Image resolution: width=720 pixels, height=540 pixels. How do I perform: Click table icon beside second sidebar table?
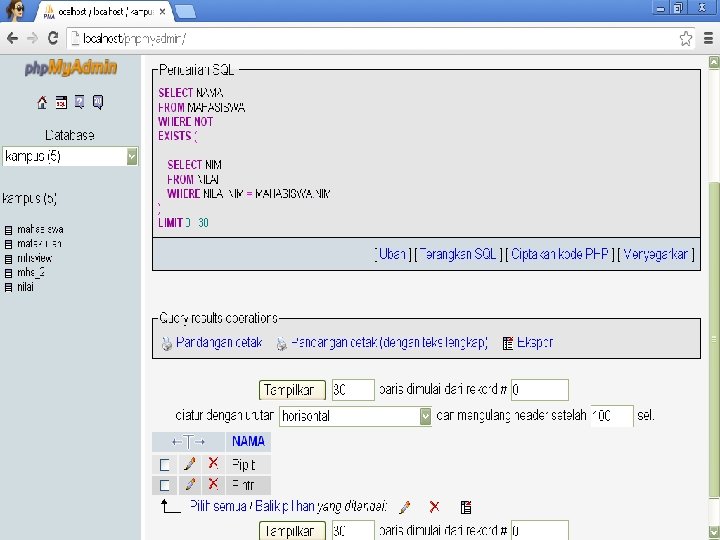[8, 244]
